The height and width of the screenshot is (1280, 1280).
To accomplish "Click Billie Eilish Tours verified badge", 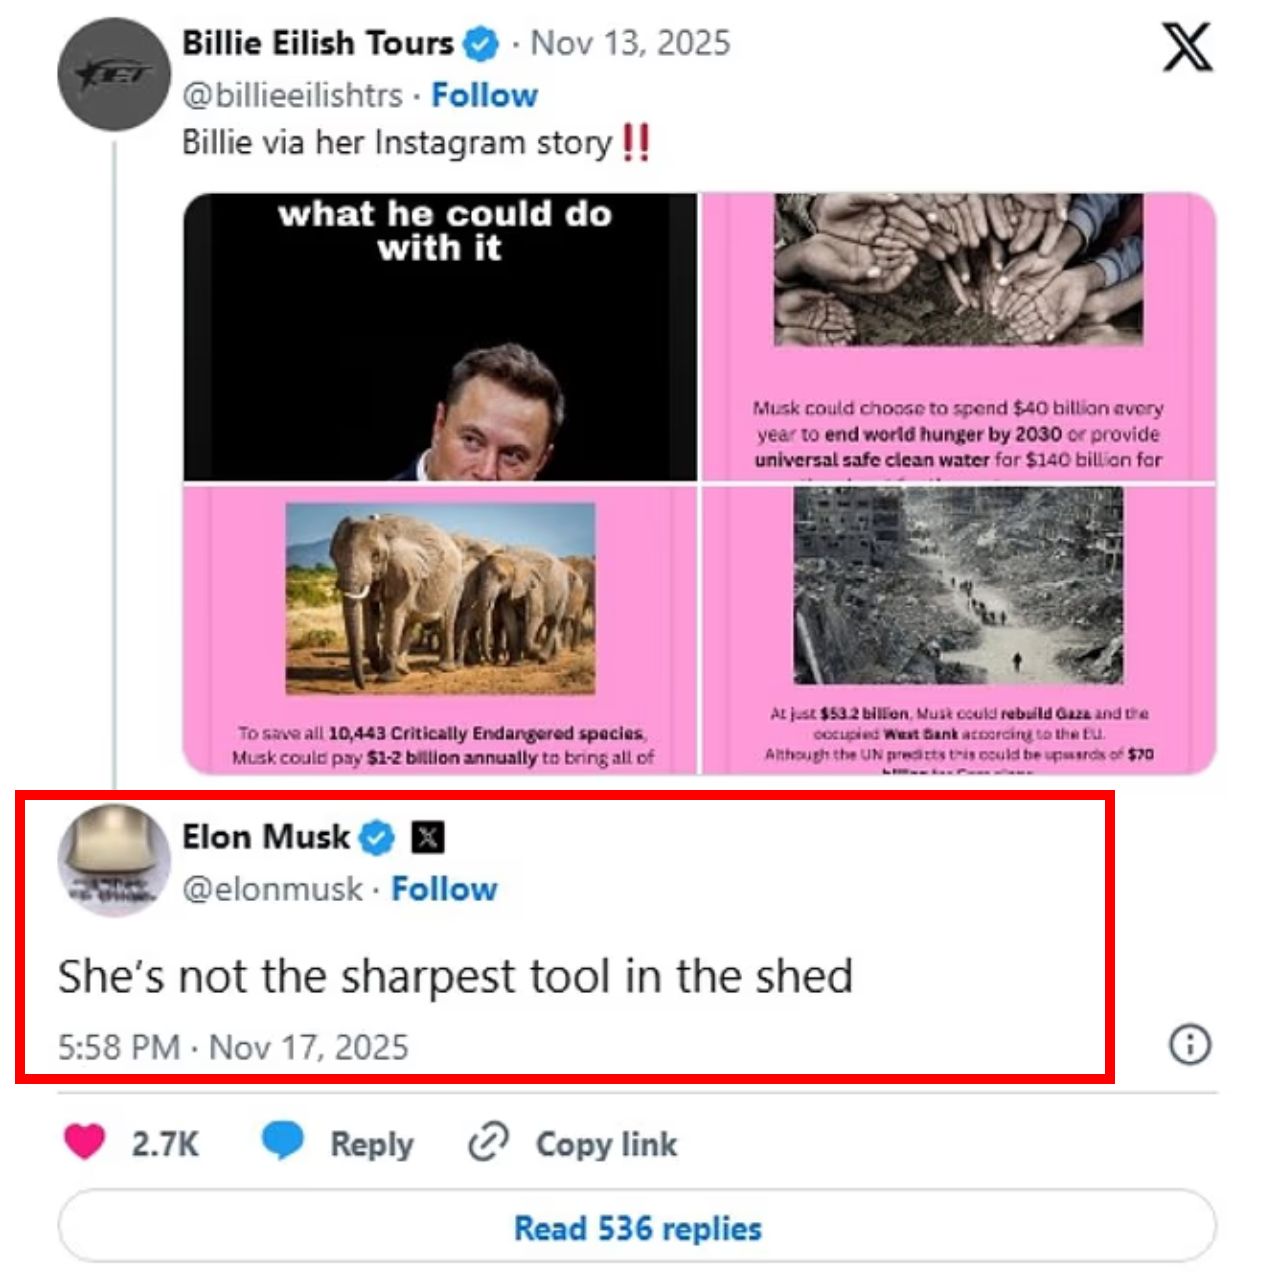I will 481,44.
